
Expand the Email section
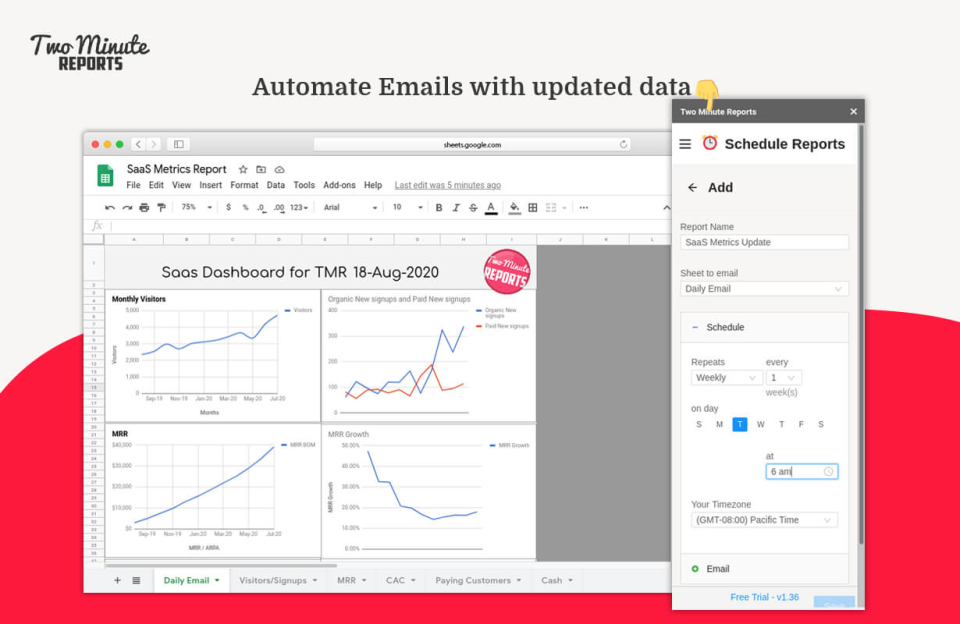(764, 569)
